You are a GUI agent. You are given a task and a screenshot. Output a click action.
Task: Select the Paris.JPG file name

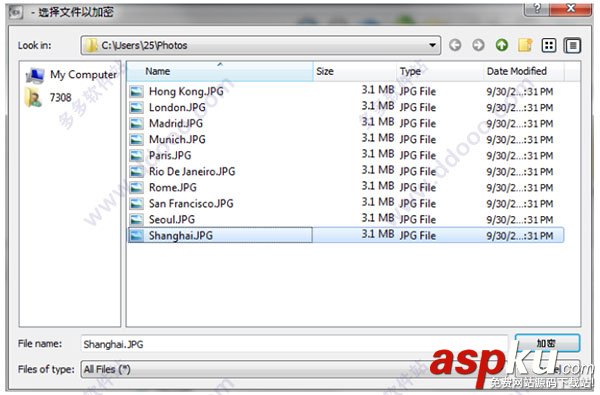point(170,156)
